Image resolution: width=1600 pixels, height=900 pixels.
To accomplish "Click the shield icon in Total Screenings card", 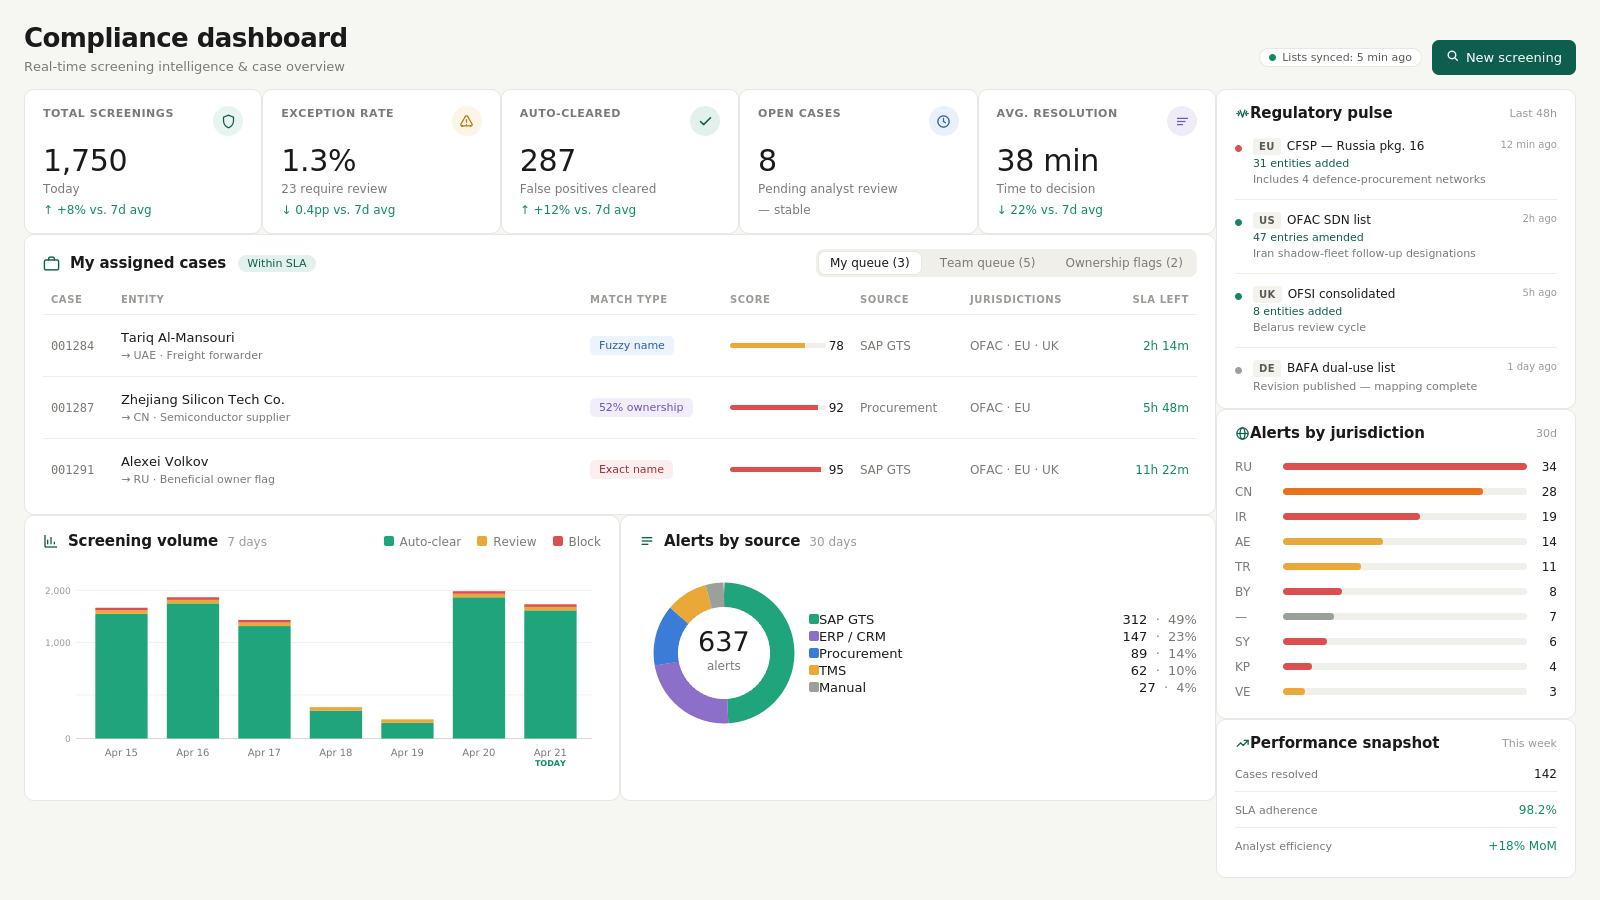I will coord(228,121).
